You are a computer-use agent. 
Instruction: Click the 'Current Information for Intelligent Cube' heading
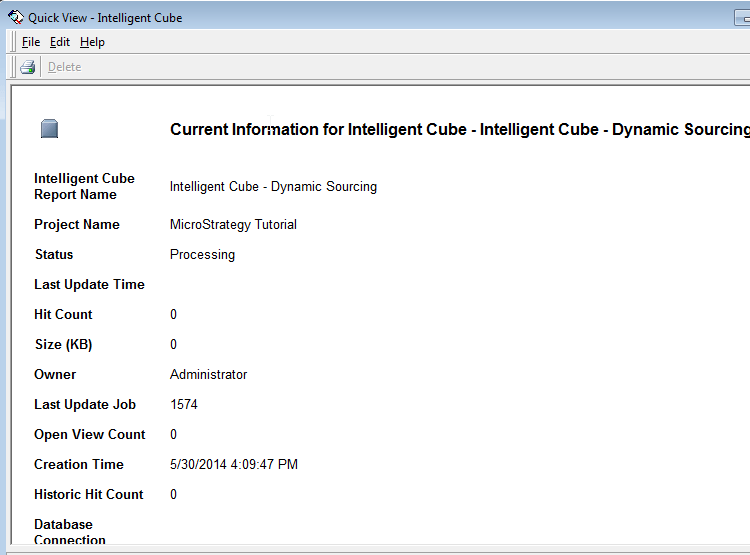tap(459, 130)
